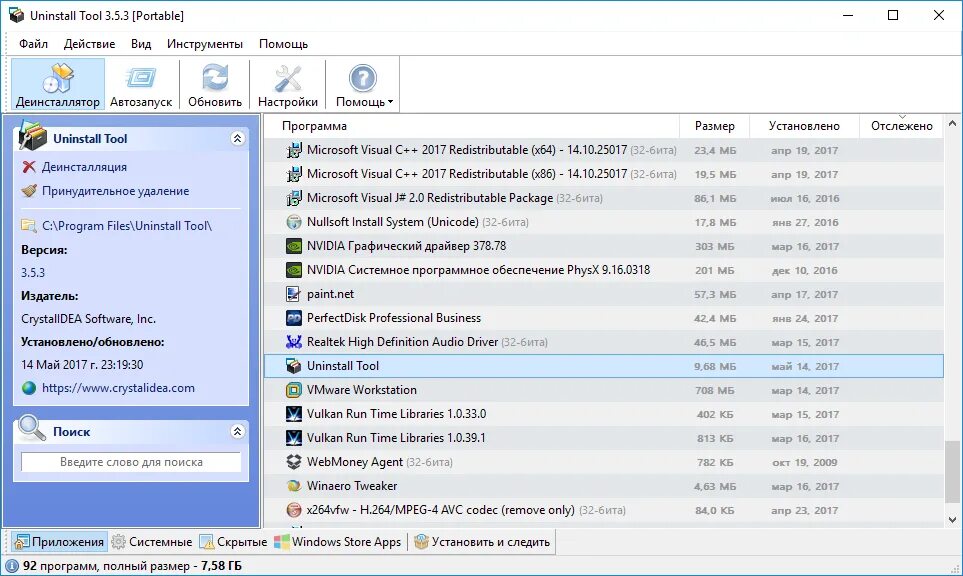Viewport: 963px width, 576px height.
Task: Click the magnifying glass Поиск icon
Action: pyautogui.click(x=32, y=428)
